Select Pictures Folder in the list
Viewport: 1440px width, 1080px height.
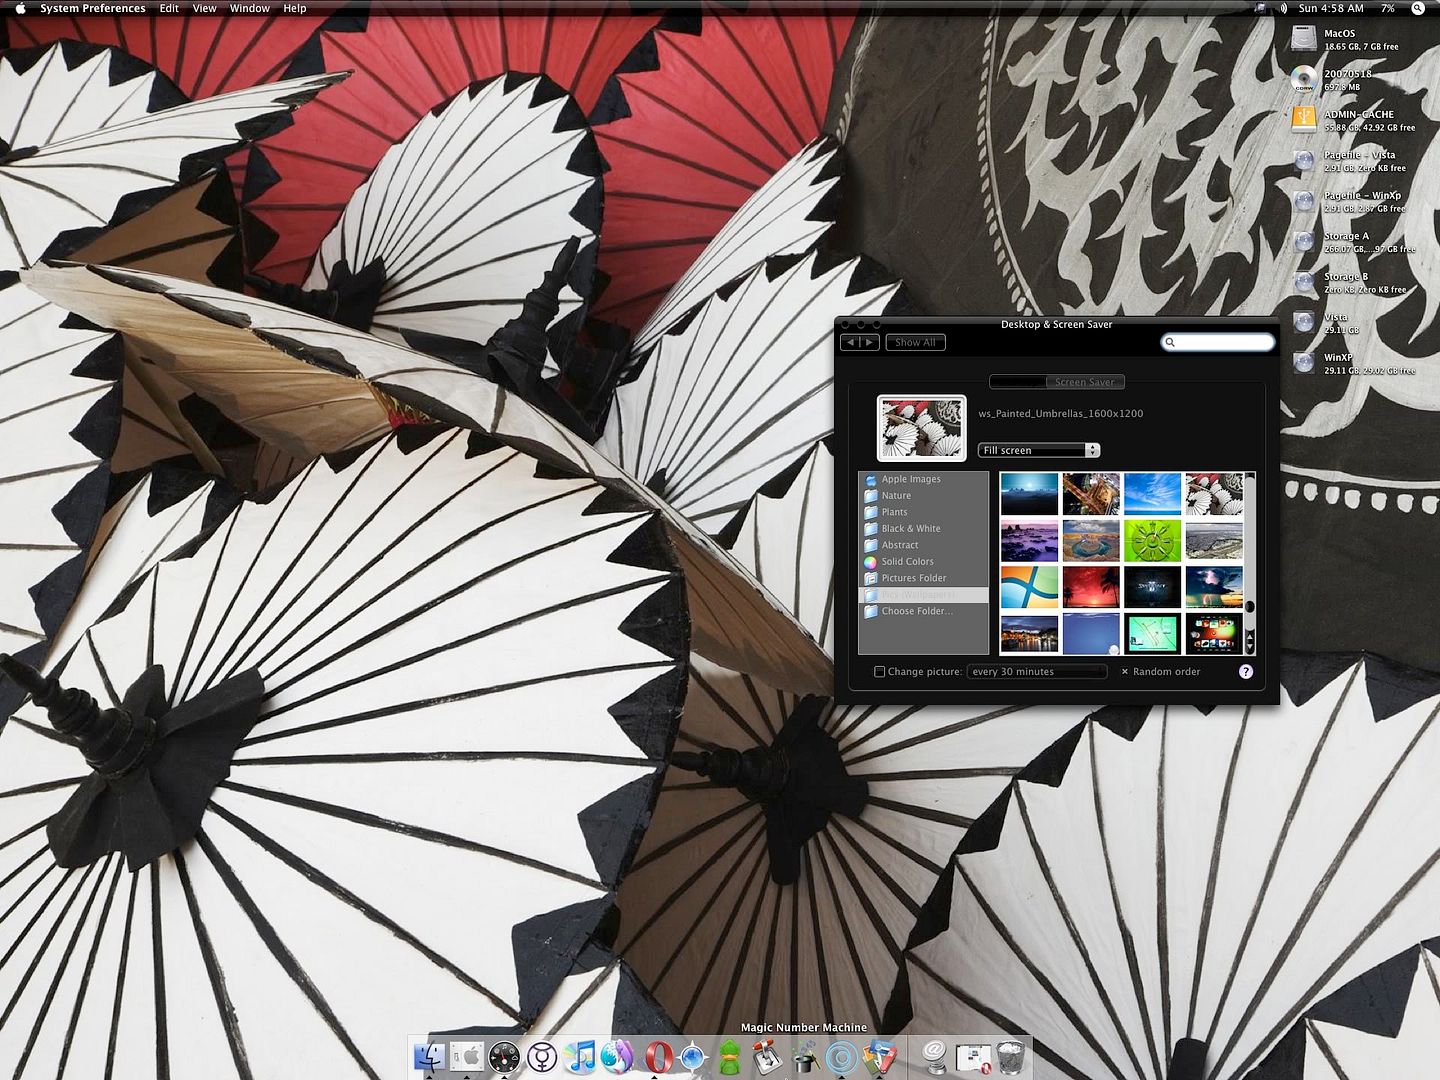pyautogui.click(x=923, y=578)
